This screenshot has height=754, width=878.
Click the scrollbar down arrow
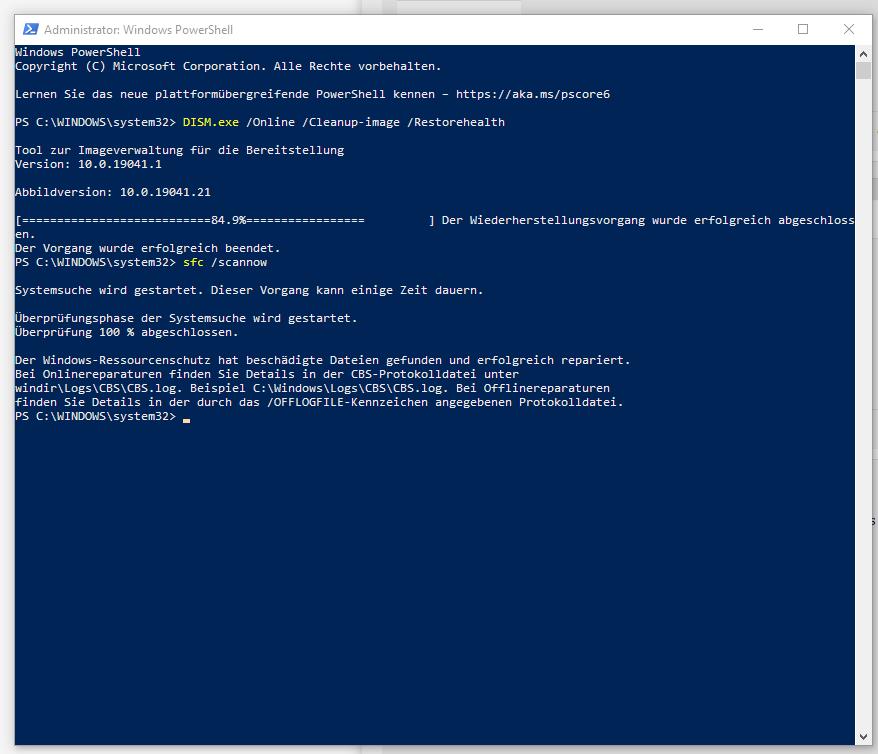coord(863,737)
